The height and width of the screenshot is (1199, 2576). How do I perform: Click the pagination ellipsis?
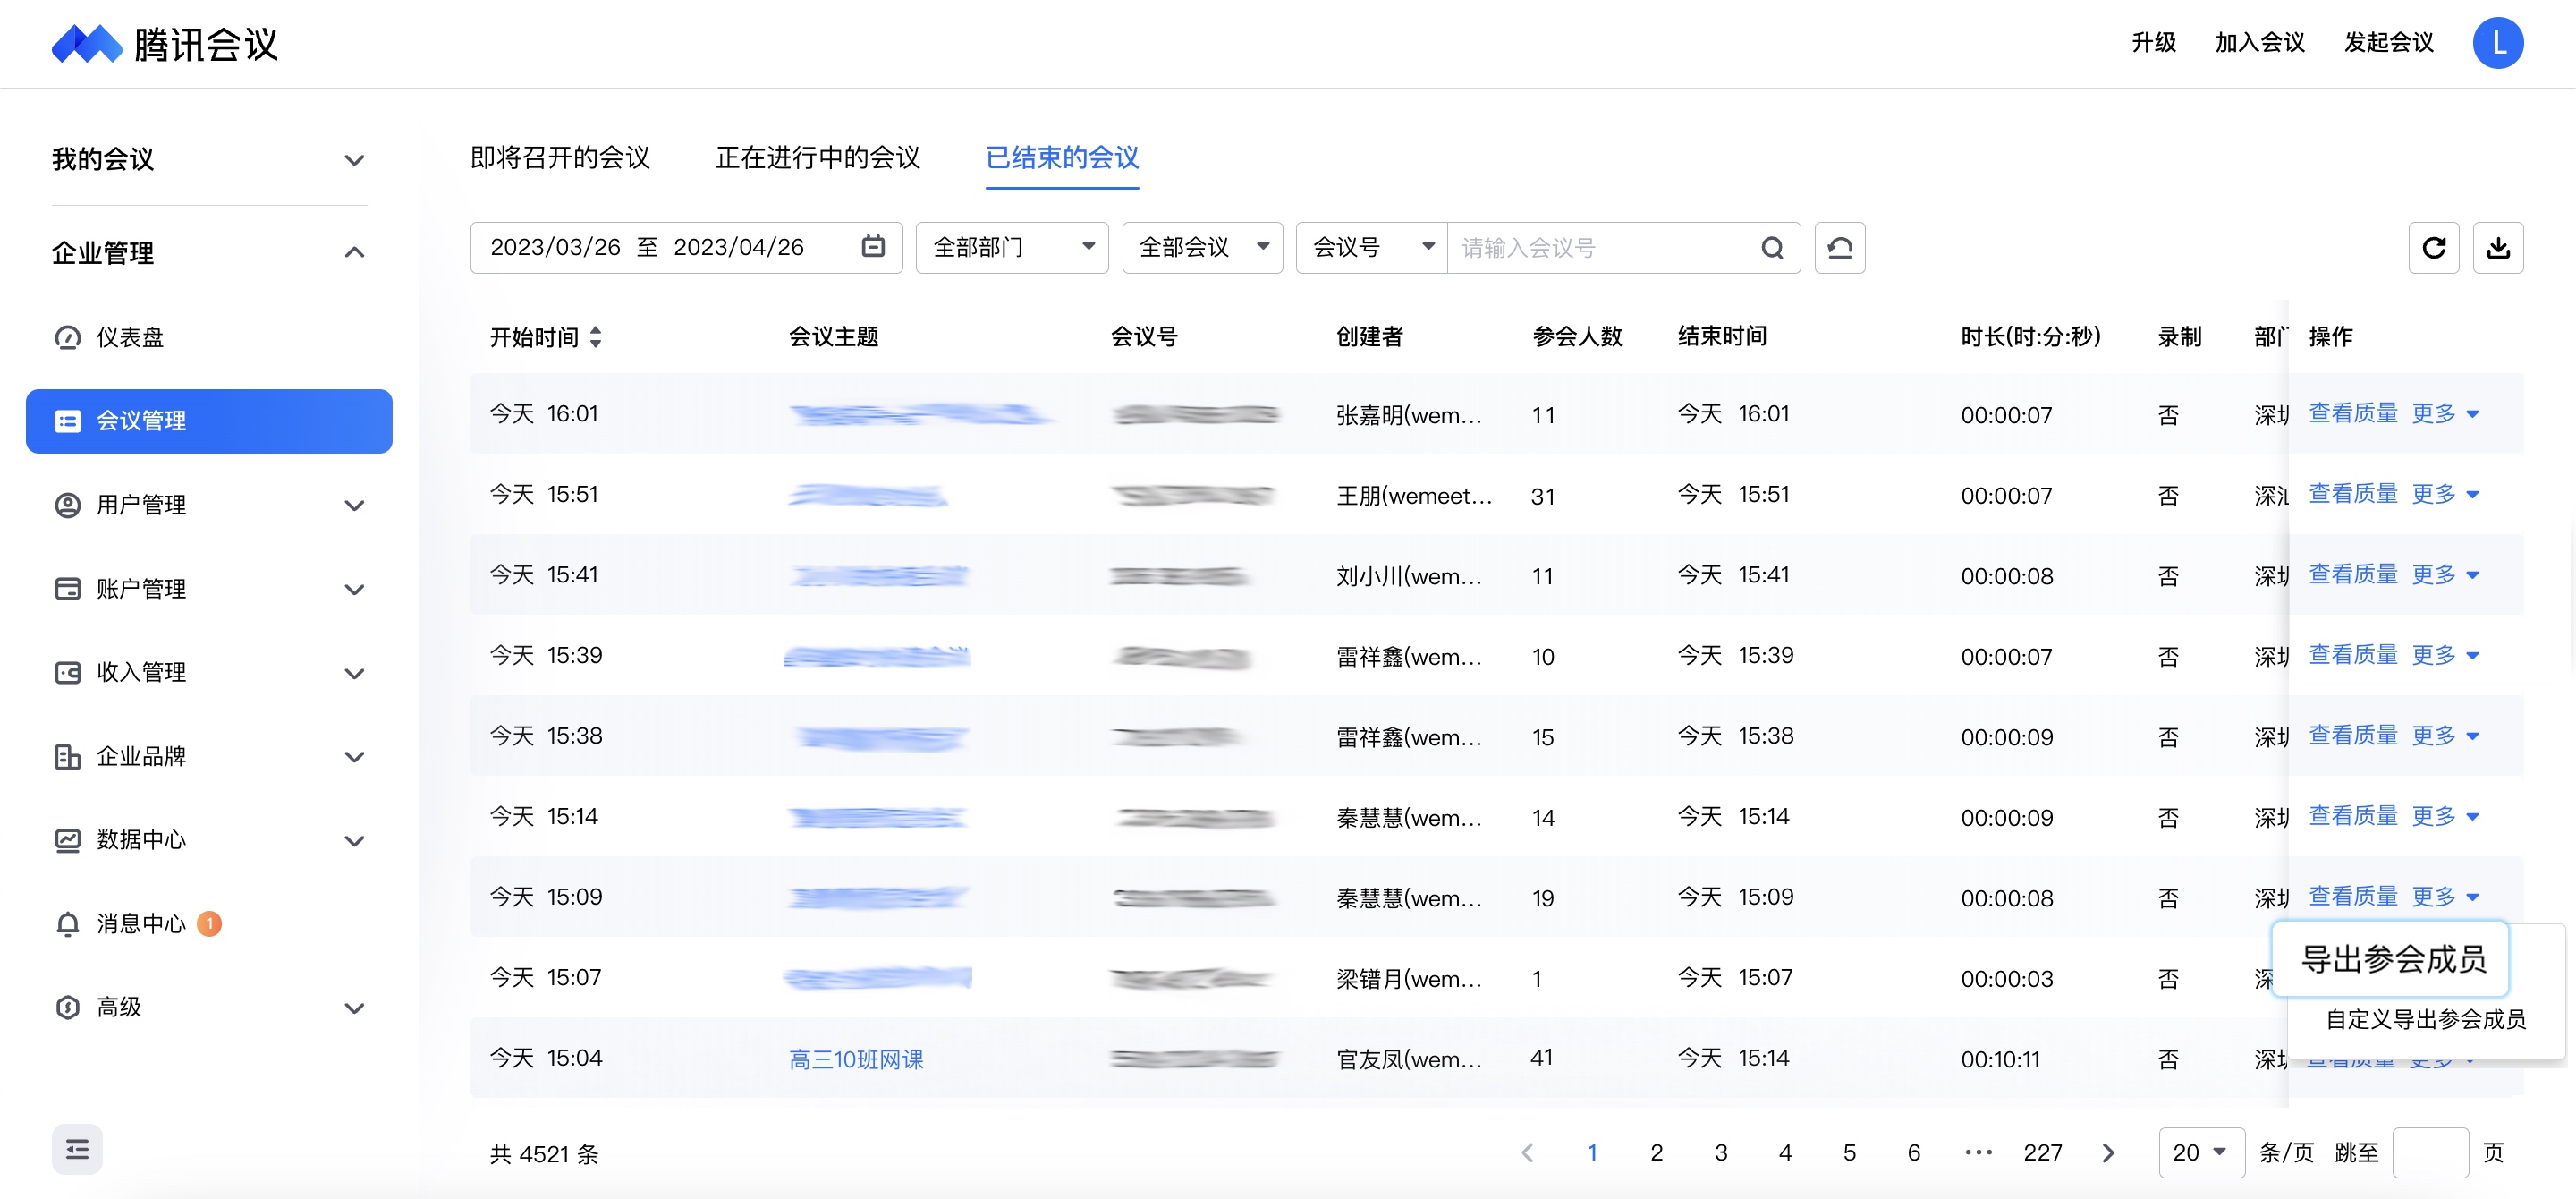click(x=1978, y=1153)
